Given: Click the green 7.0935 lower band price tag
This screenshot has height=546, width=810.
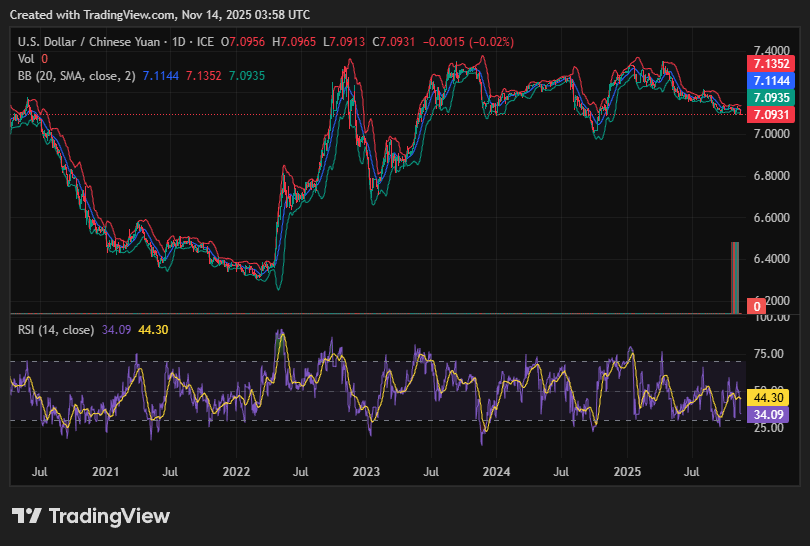Looking at the screenshot, I should click(771, 98).
